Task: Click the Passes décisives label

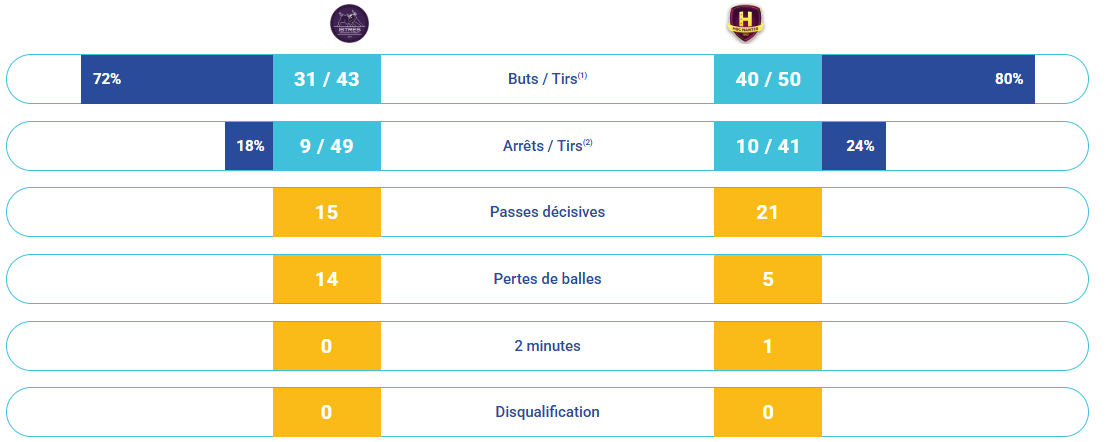Action: point(547,212)
